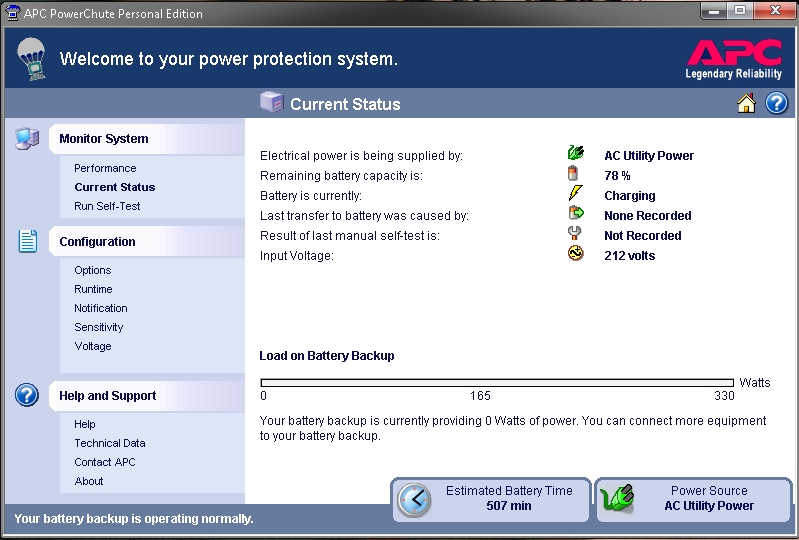Image resolution: width=799 pixels, height=540 pixels.
Task: Click the green plug icon in Power Source panel
Action: coord(617,498)
